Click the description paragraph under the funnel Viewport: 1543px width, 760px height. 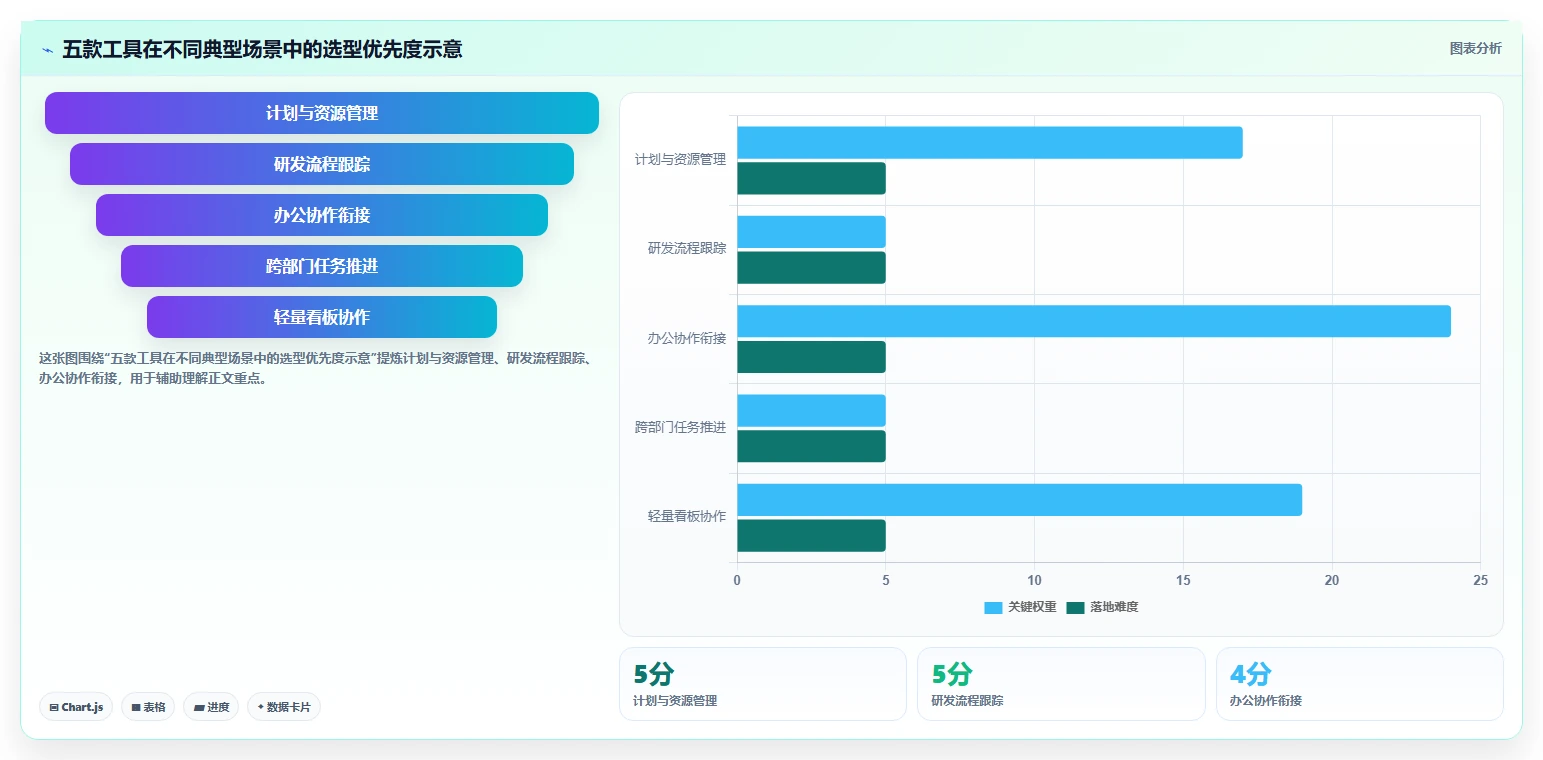pos(317,368)
